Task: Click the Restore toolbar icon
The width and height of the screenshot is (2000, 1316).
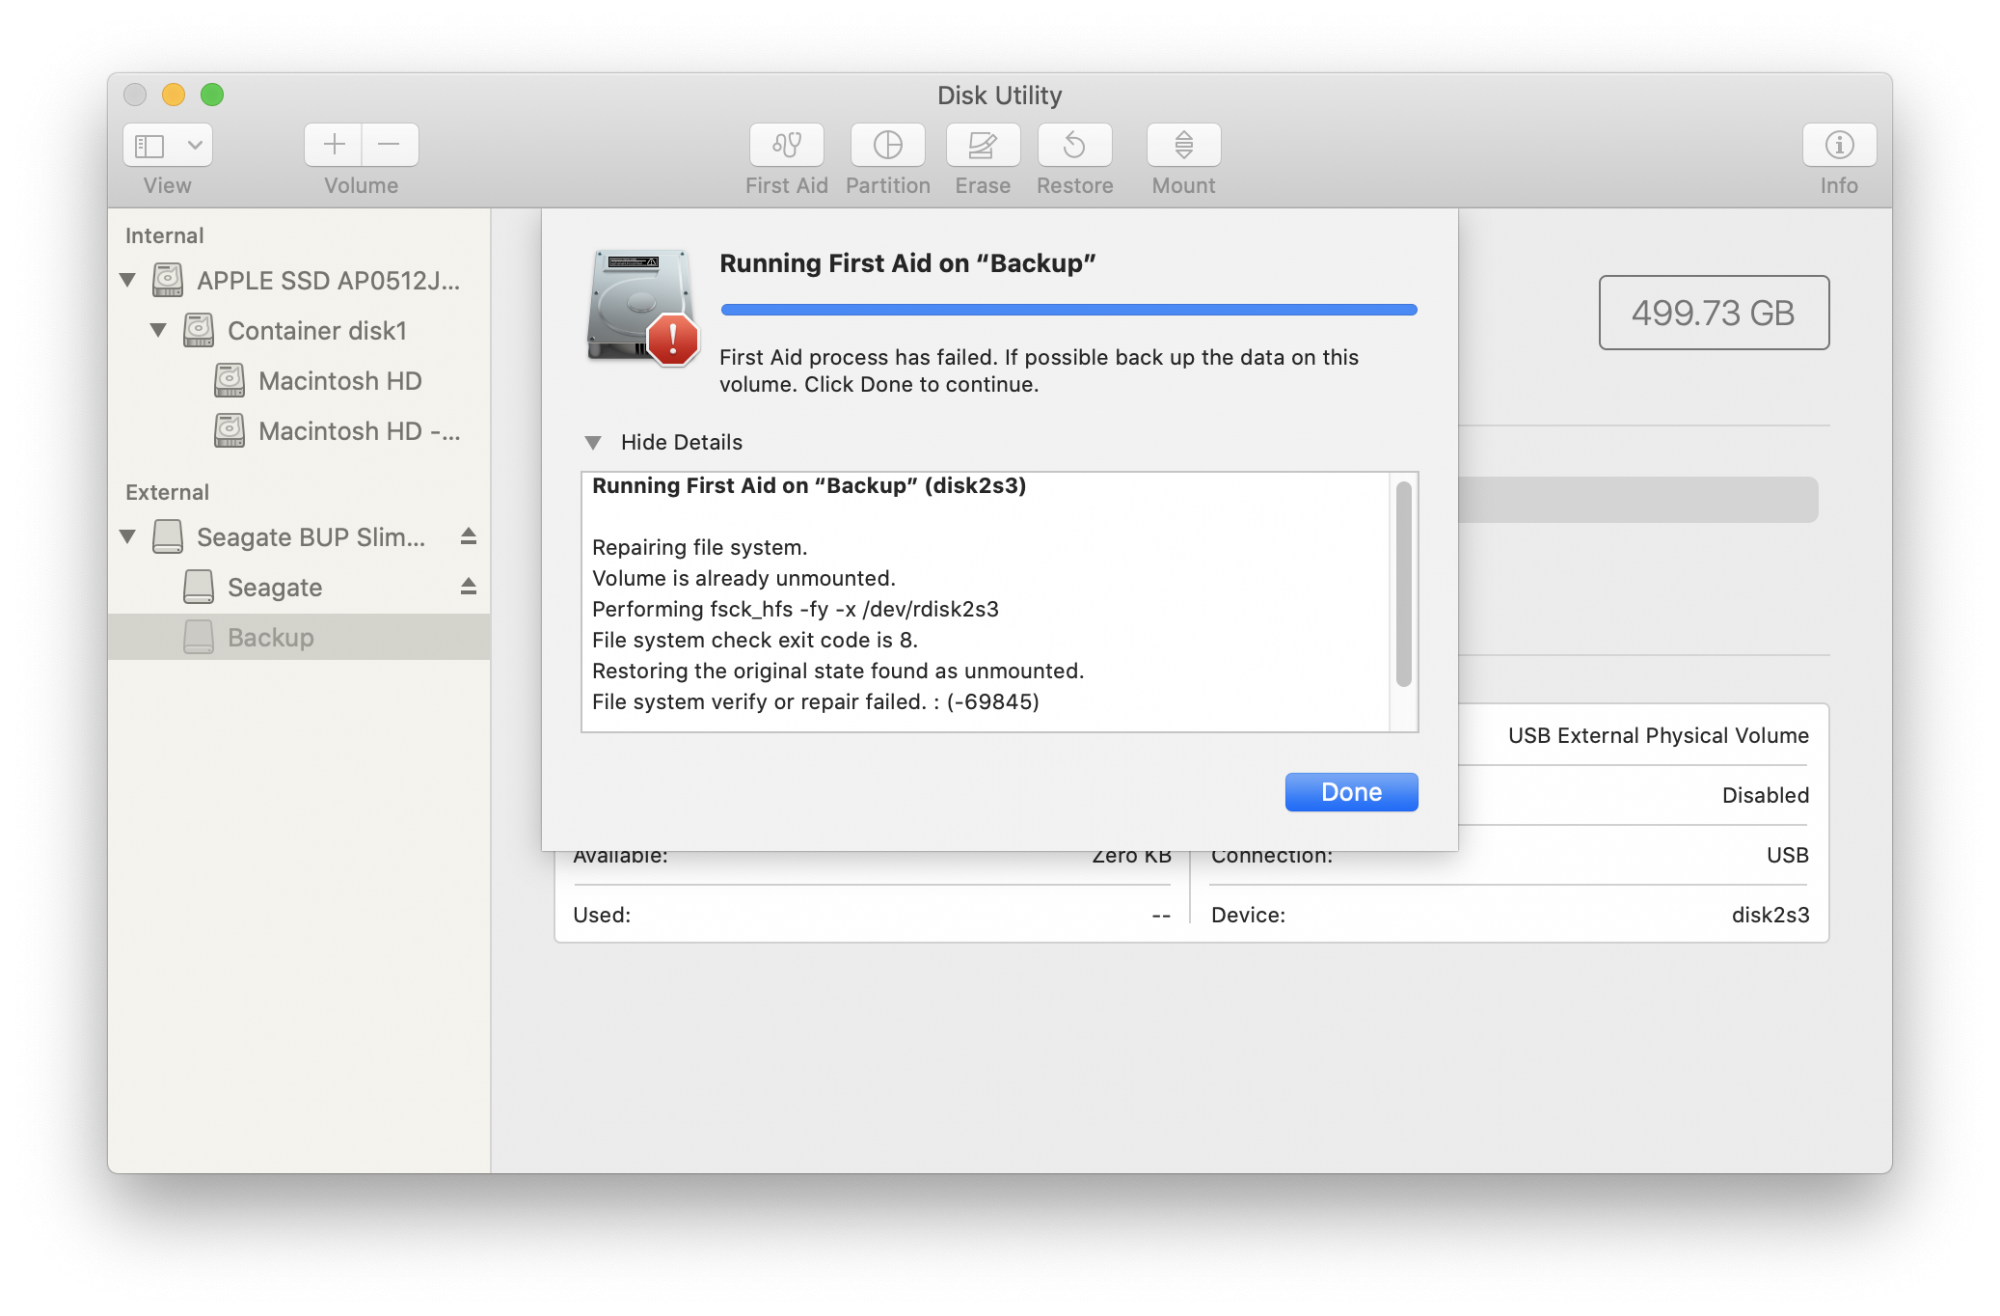Action: pyautogui.click(x=1074, y=146)
